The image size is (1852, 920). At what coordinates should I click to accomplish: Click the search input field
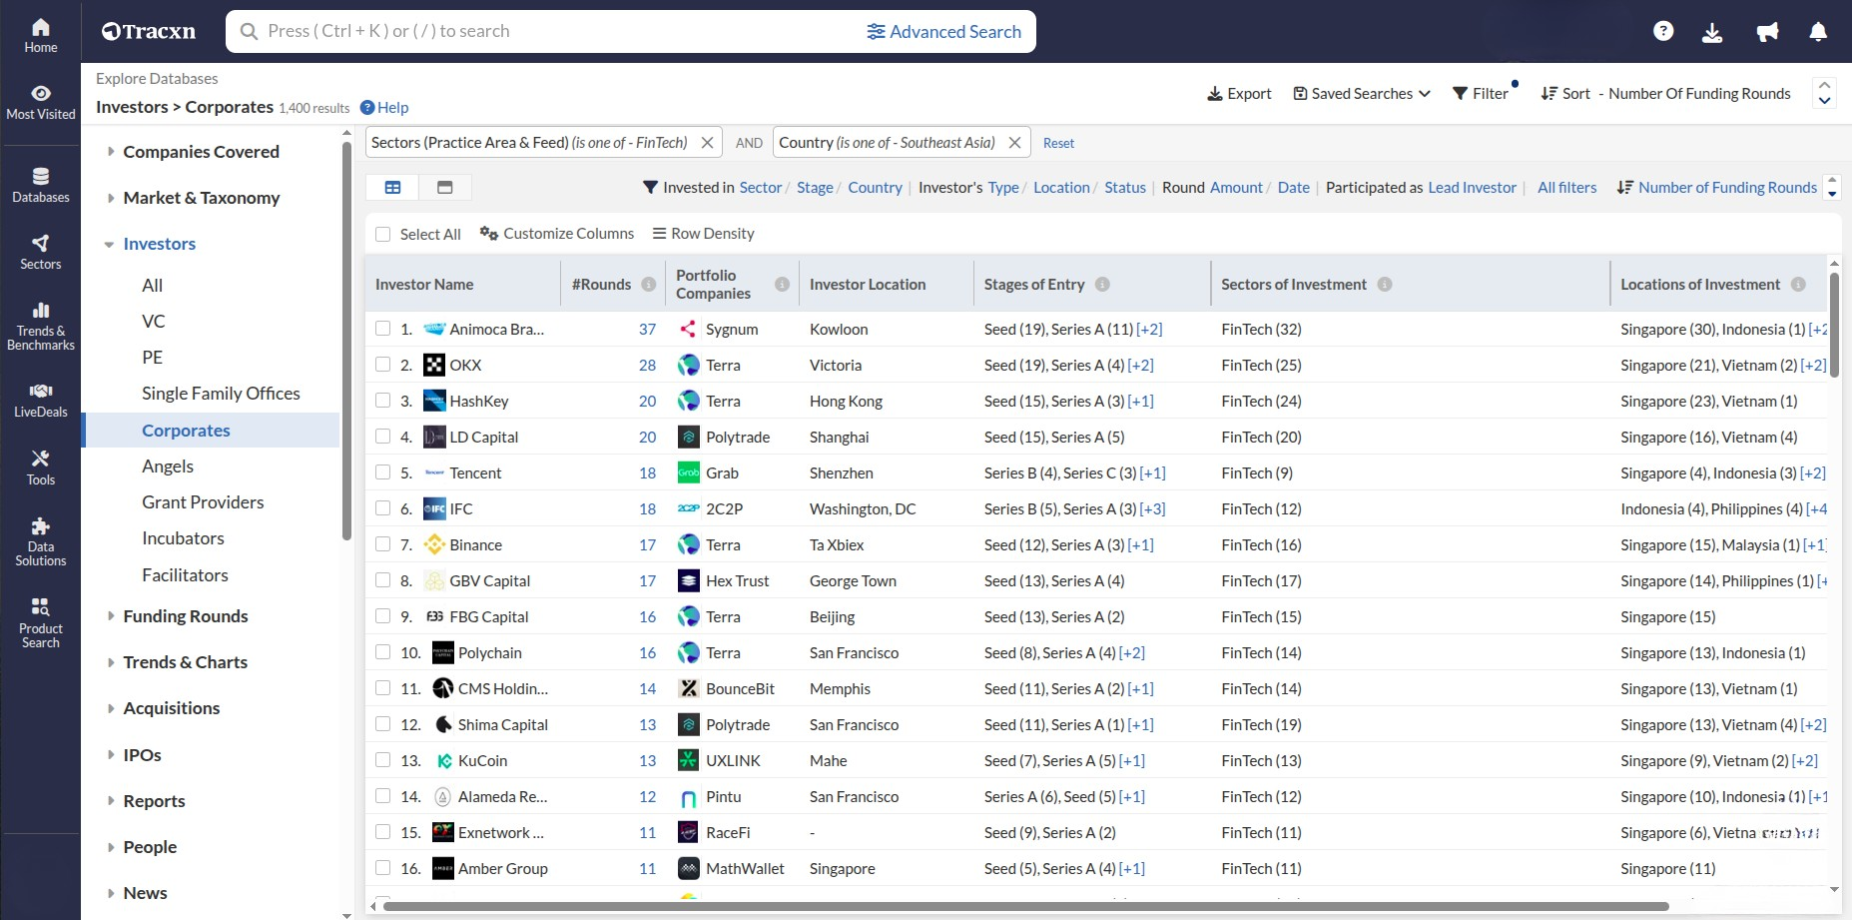pos(550,31)
